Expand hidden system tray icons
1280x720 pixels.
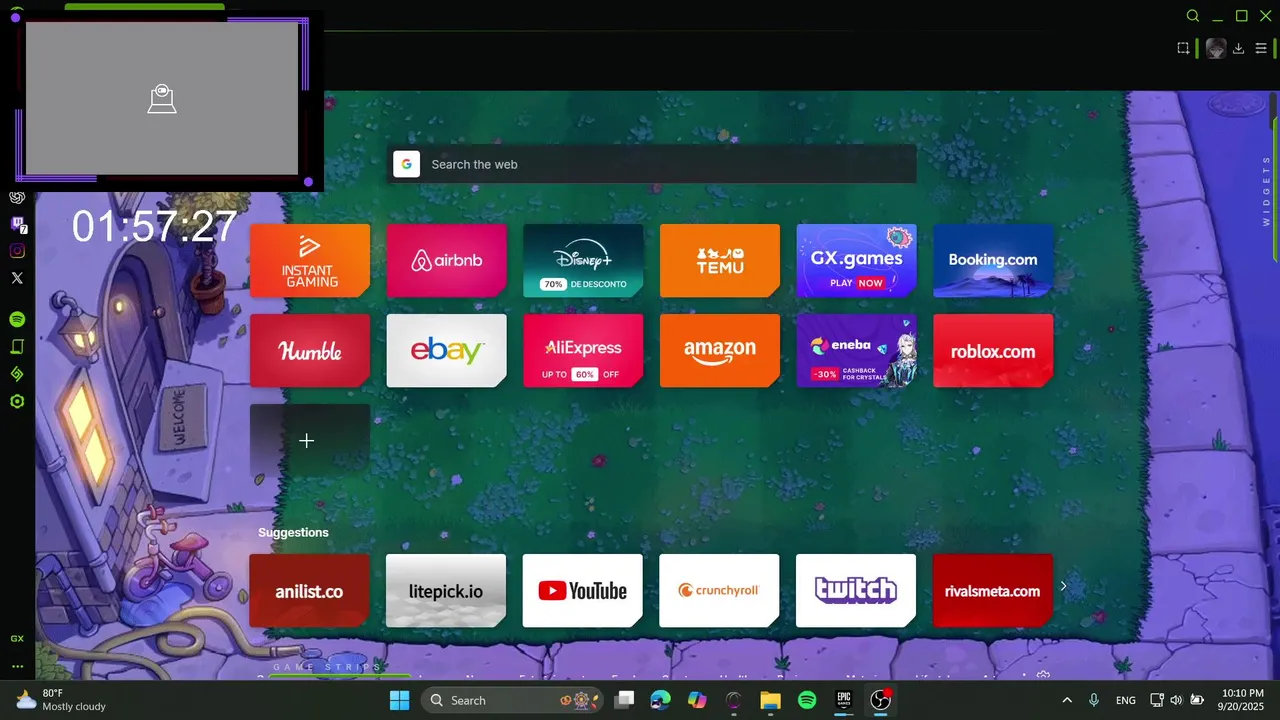coord(1067,700)
